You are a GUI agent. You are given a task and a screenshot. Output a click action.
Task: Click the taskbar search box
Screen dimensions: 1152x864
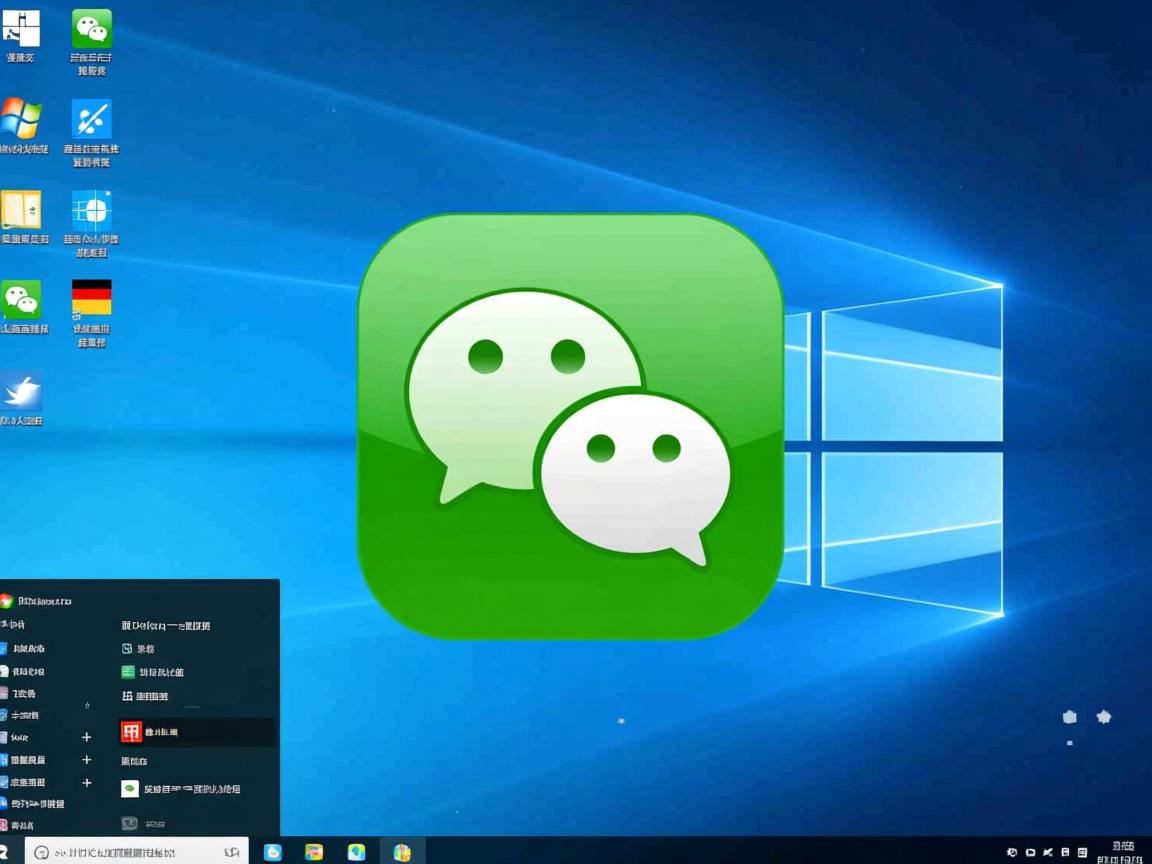pyautogui.click(x=130, y=852)
